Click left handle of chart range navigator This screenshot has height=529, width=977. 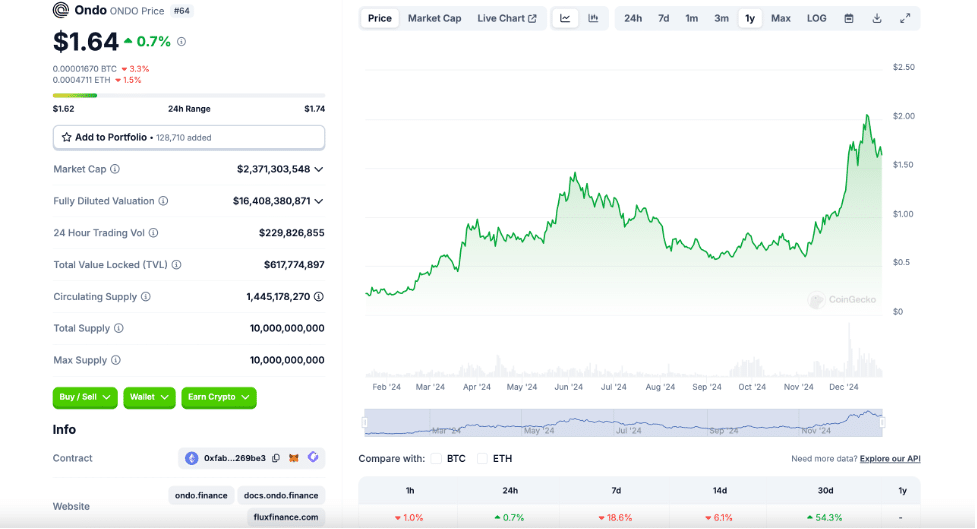coord(365,422)
